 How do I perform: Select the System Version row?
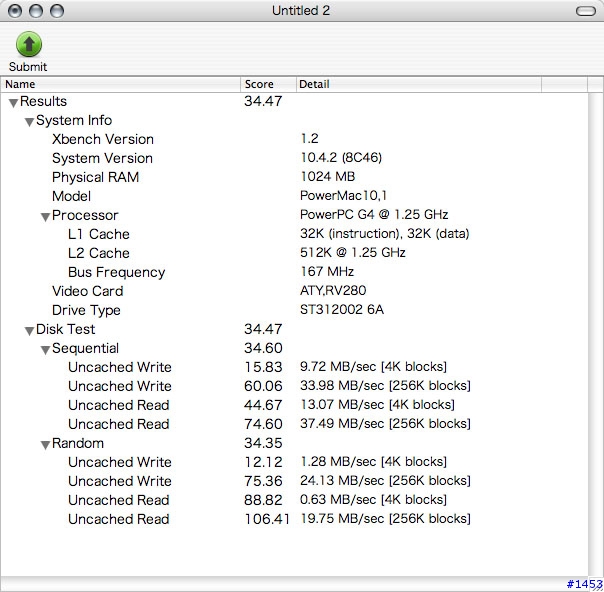(x=294, y=158)
